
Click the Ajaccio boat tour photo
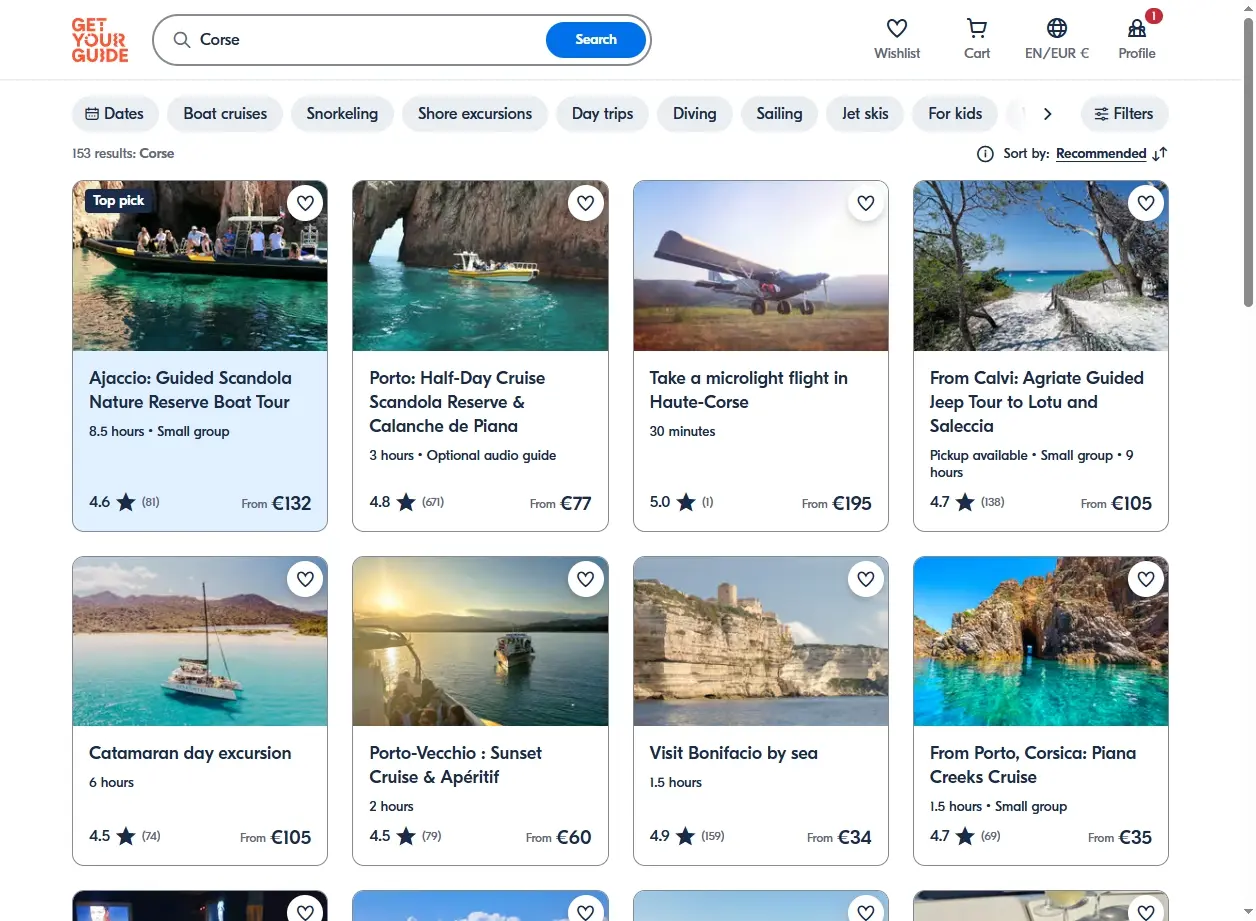coord(200,266)
